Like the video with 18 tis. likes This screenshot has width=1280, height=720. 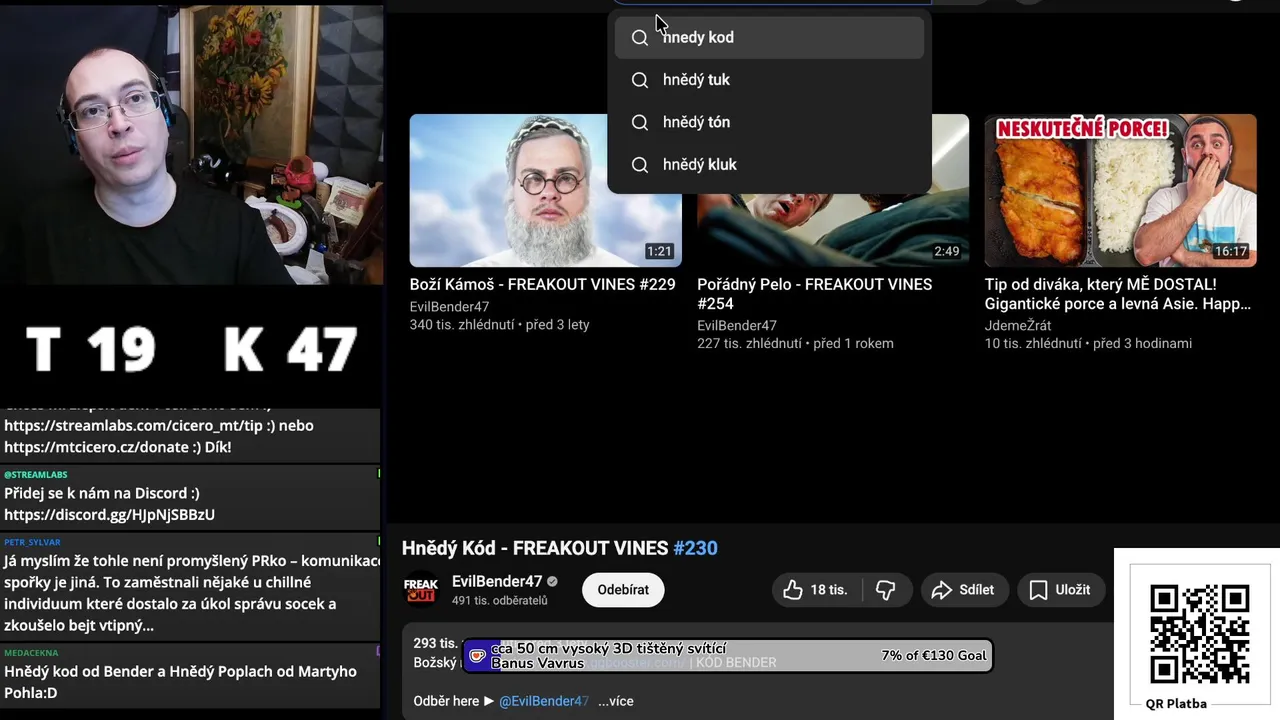pos(815,590)
